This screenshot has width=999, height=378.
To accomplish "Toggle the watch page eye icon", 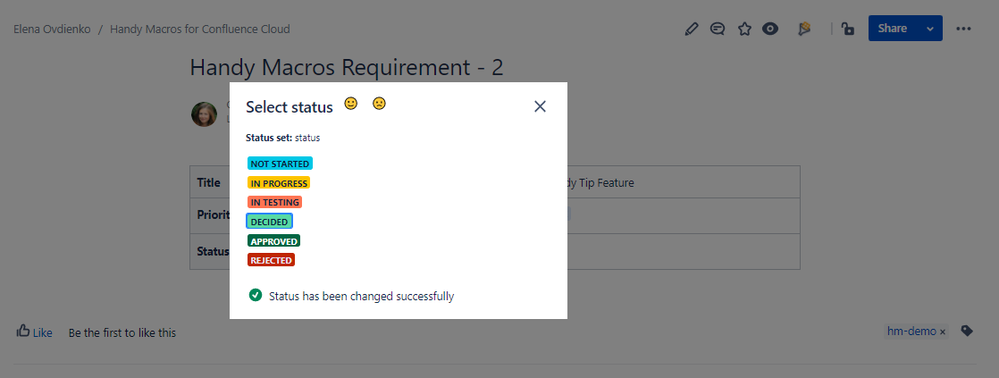I will tap(771, 29).
